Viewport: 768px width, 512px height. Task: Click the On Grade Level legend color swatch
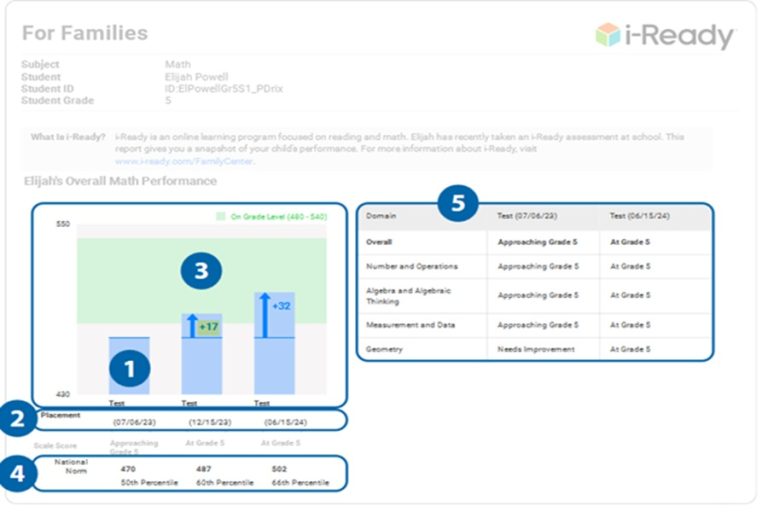coord(221,216)
